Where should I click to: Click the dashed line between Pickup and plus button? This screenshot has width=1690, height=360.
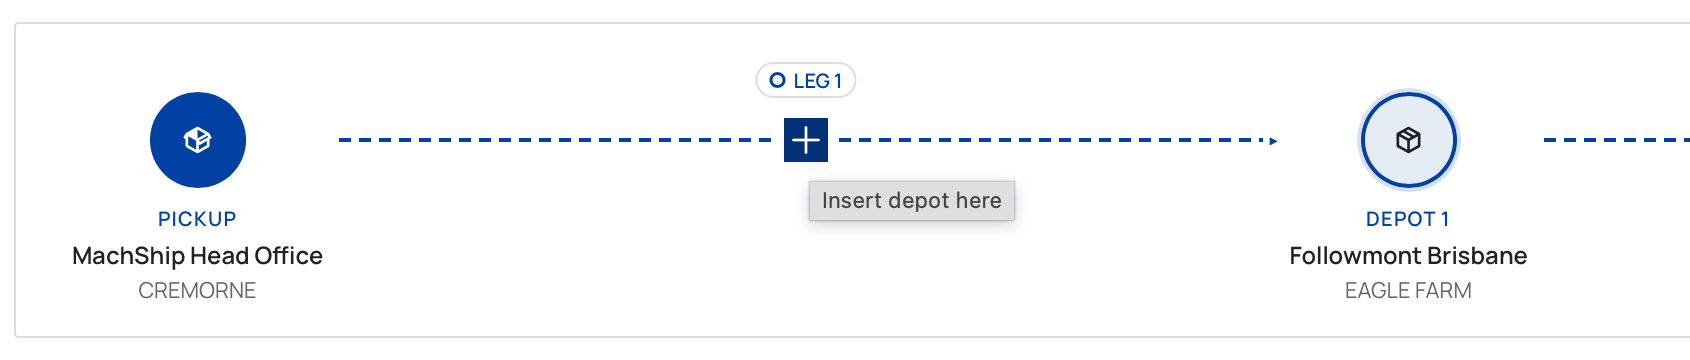point(555,140)
